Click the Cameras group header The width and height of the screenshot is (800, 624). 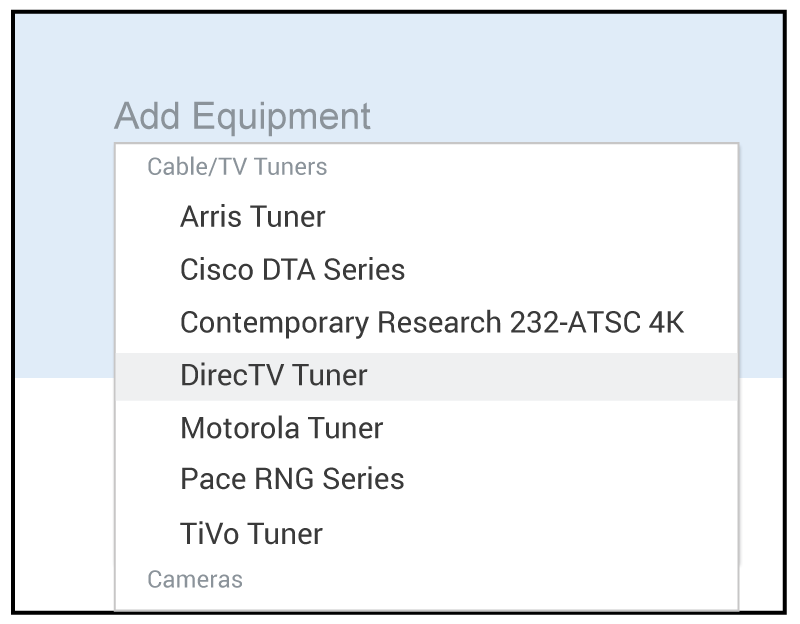pos(195,579)
